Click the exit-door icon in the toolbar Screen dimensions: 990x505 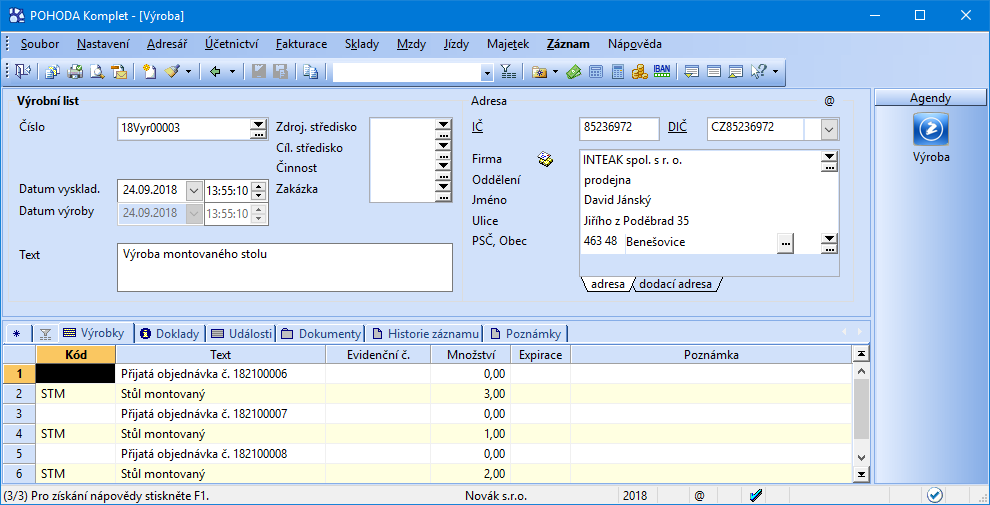click(24, 72)
